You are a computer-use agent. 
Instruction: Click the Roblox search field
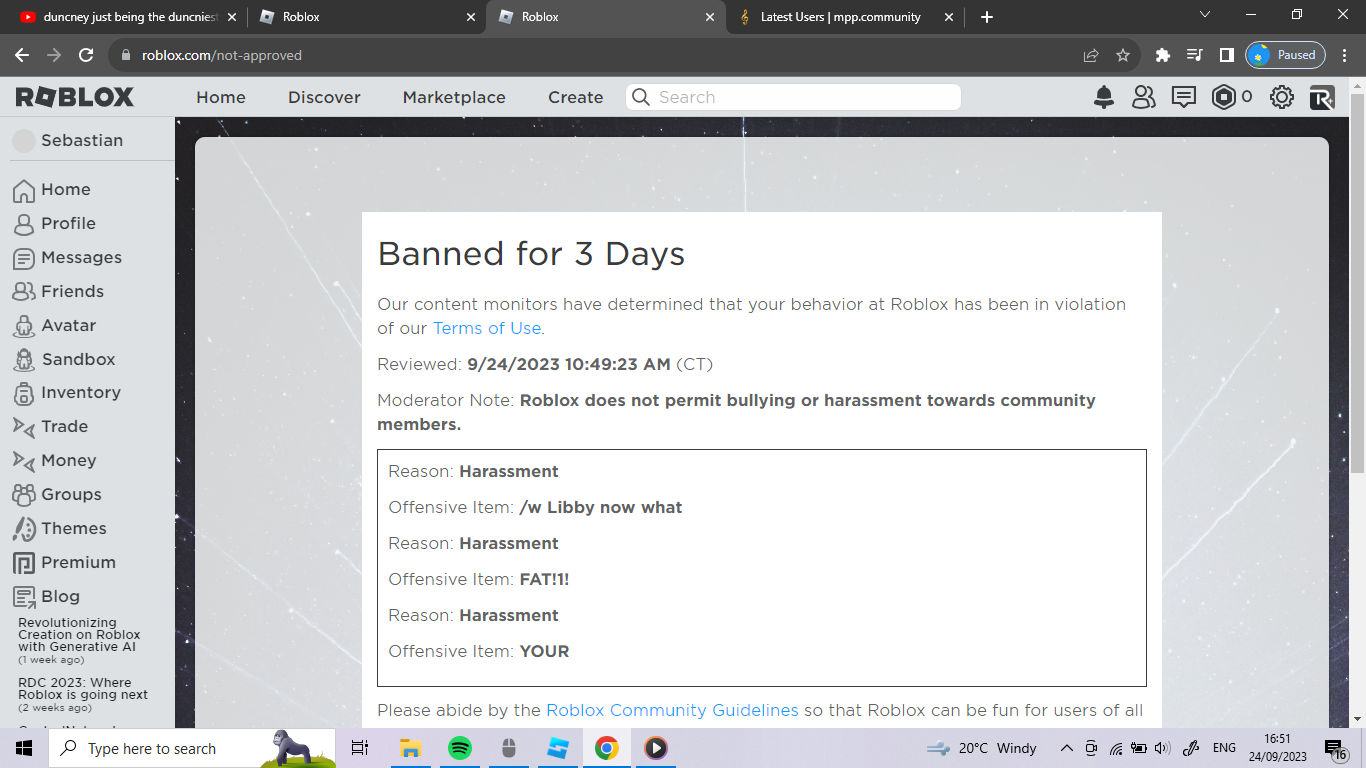coord(794,97)
